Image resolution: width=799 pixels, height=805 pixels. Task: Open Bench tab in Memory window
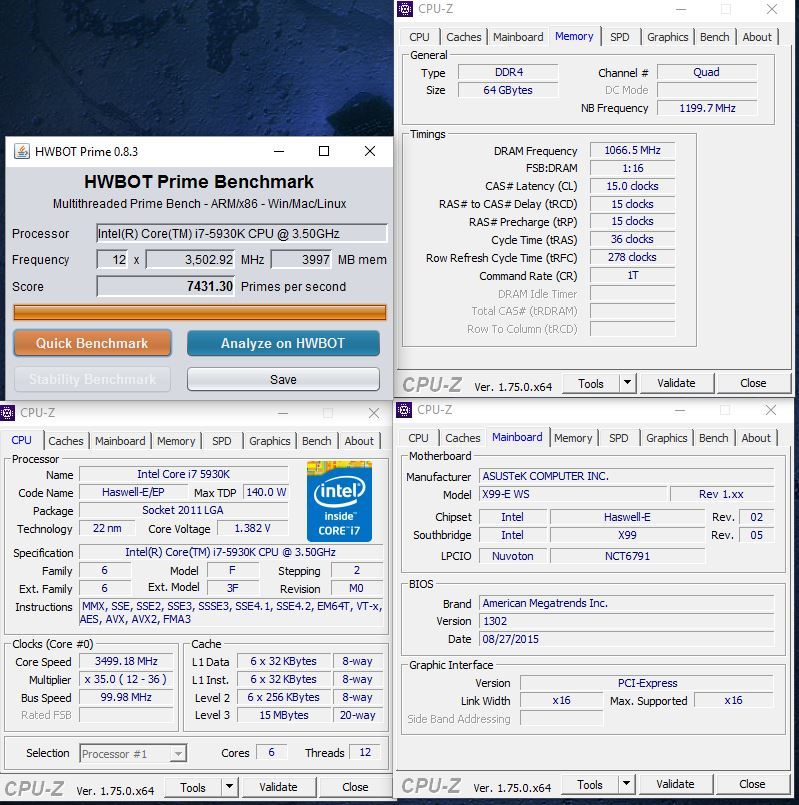(714, 37)
